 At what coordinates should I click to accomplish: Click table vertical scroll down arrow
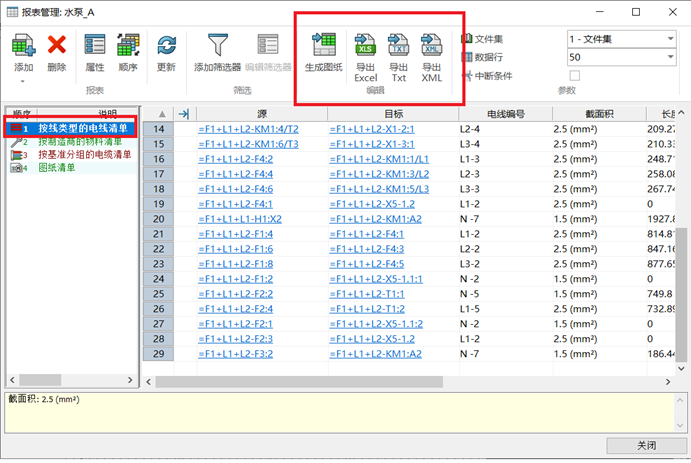point(681,369)
